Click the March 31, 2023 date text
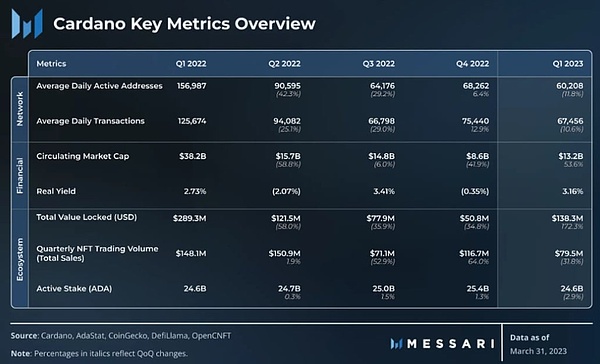600x364 pixels. coord(538,351)
